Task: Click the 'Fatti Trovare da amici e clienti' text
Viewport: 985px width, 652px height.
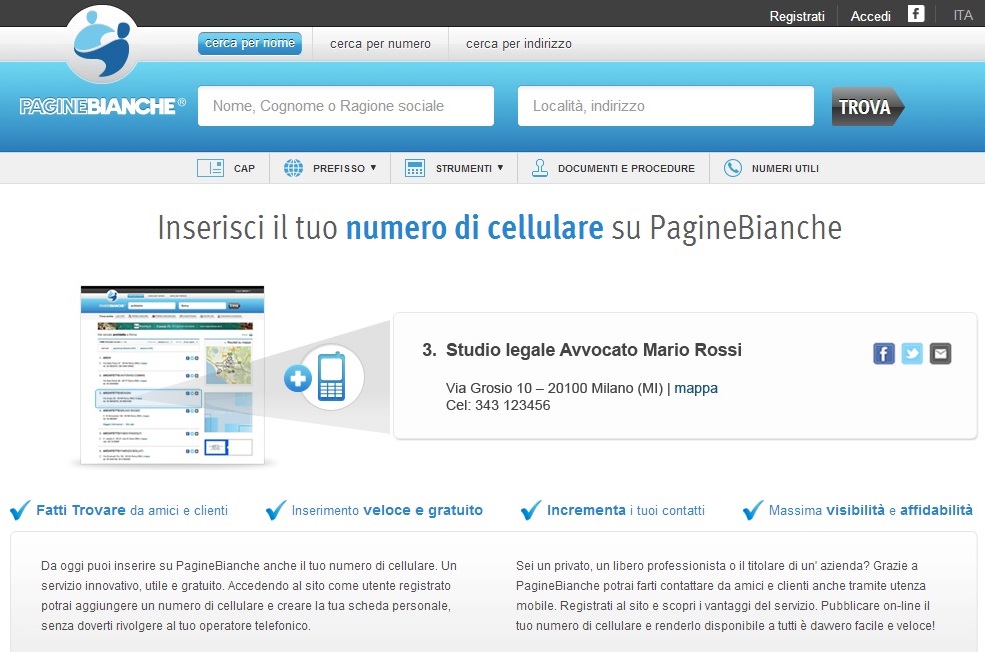Action: click(x=132, y=510)
